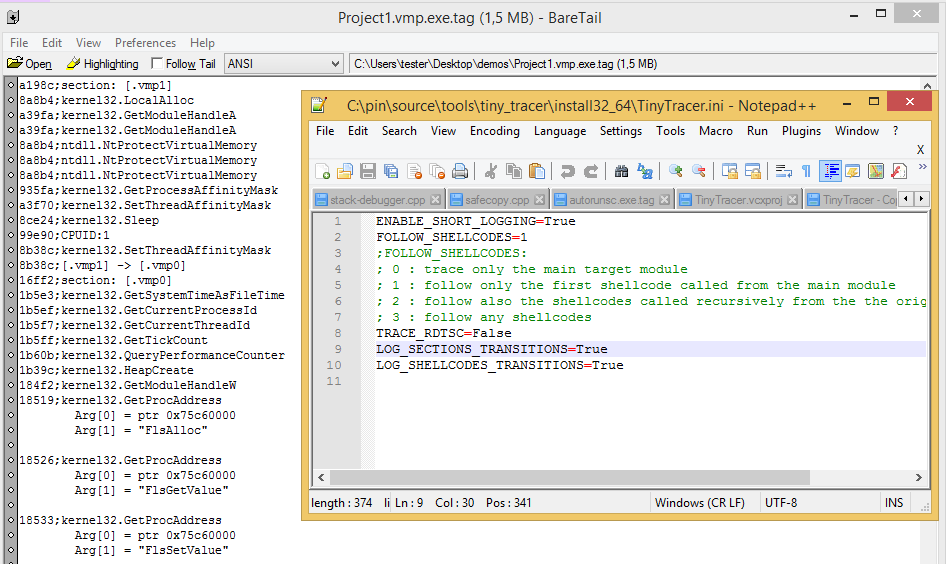Open Find with the binoculars icon
This screenshot has height=564, width=946.
(621, 171)
